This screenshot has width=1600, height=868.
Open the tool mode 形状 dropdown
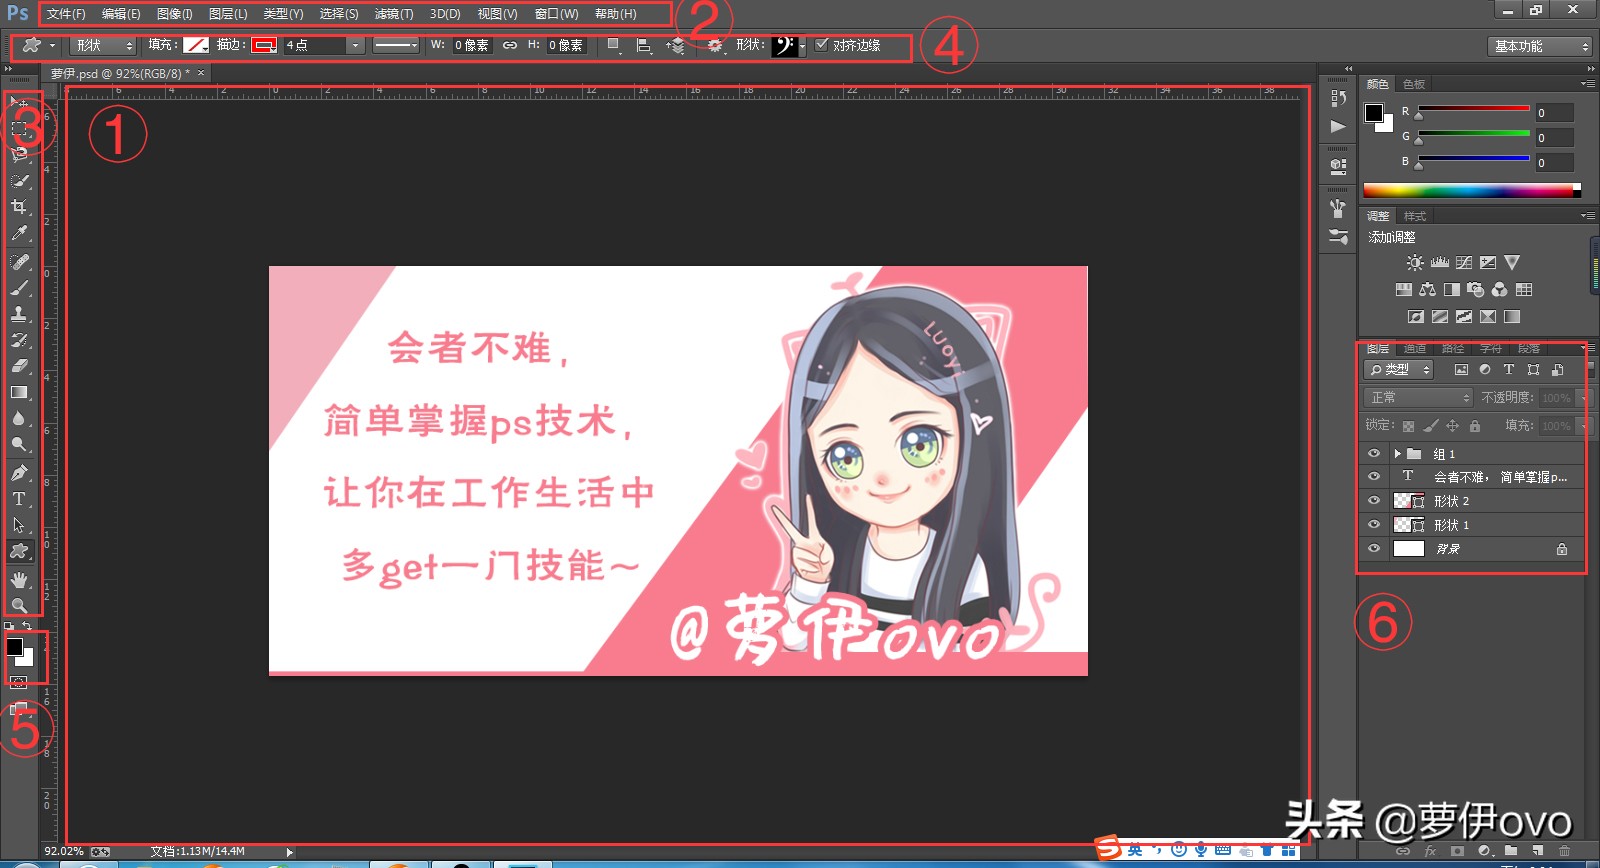(x=103, y=45)
